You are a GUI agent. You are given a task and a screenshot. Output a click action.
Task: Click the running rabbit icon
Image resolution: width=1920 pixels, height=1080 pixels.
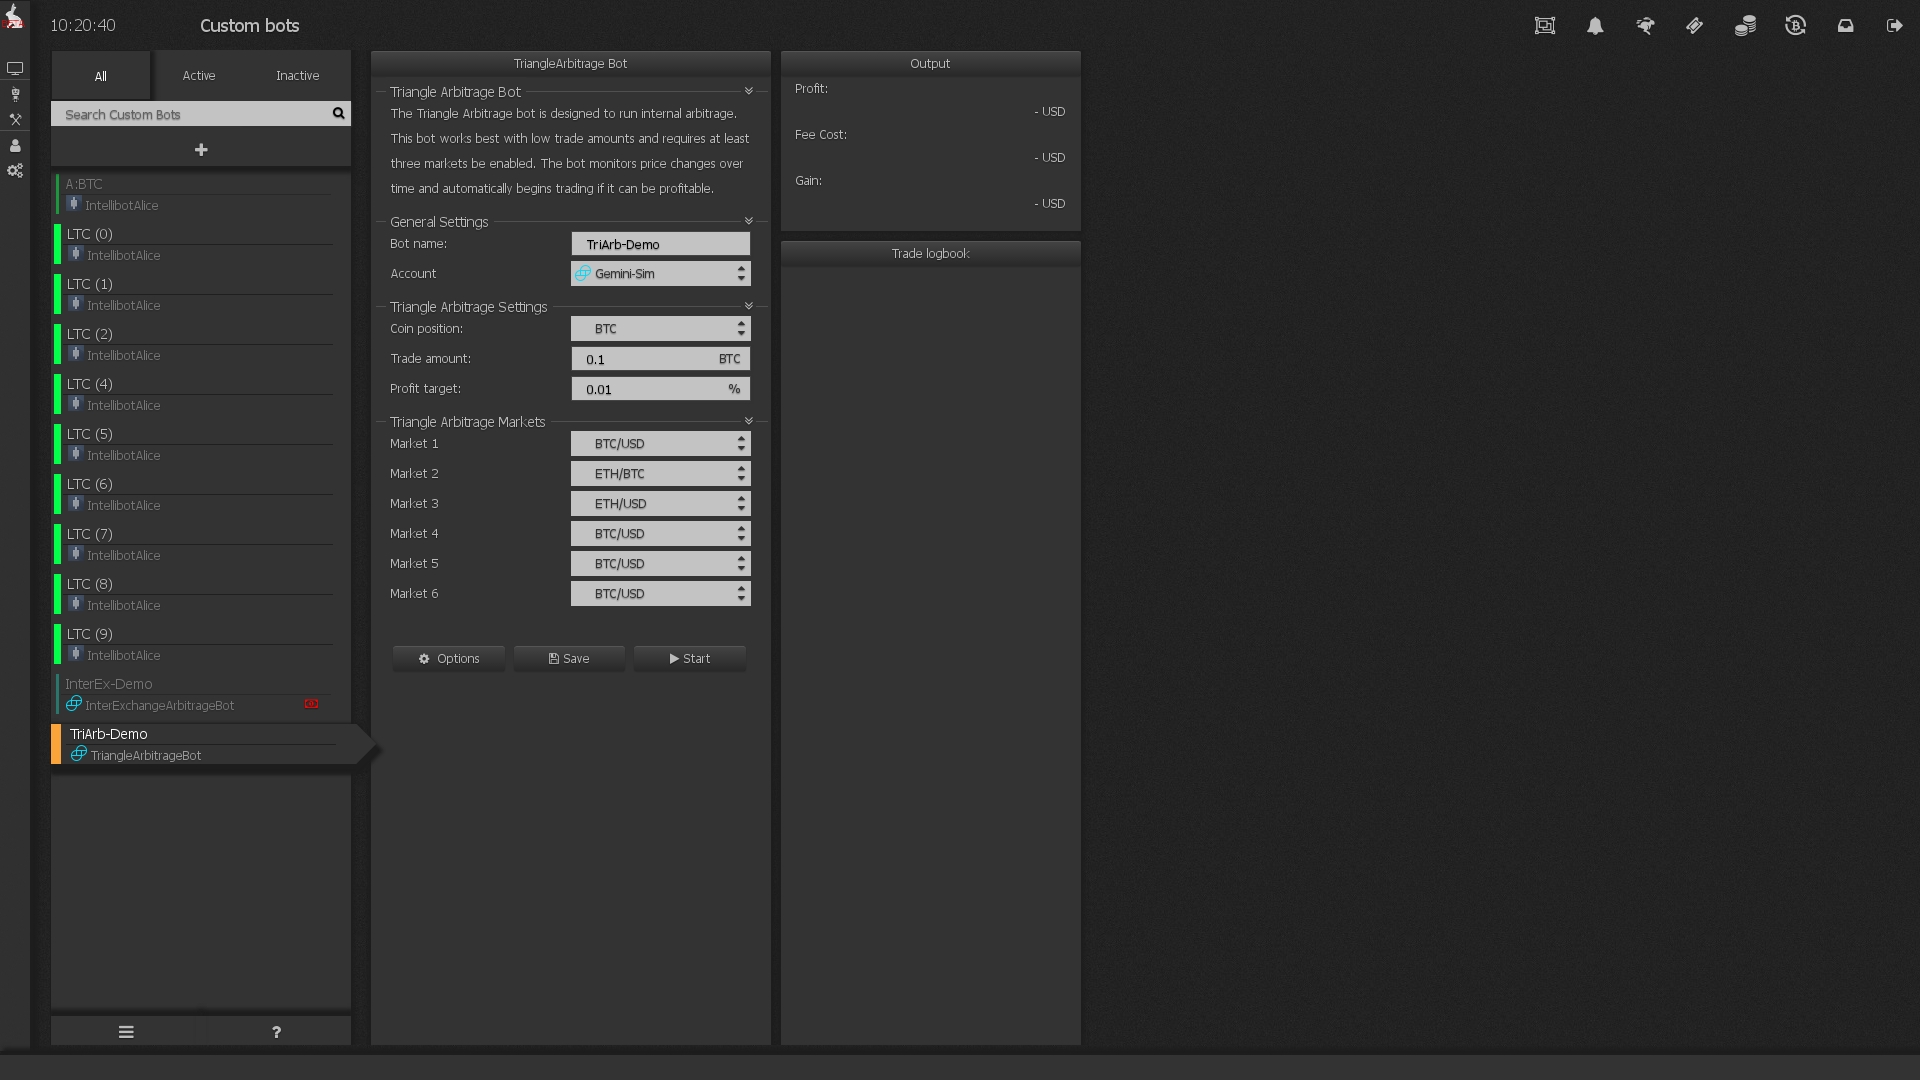(1645, 26)
